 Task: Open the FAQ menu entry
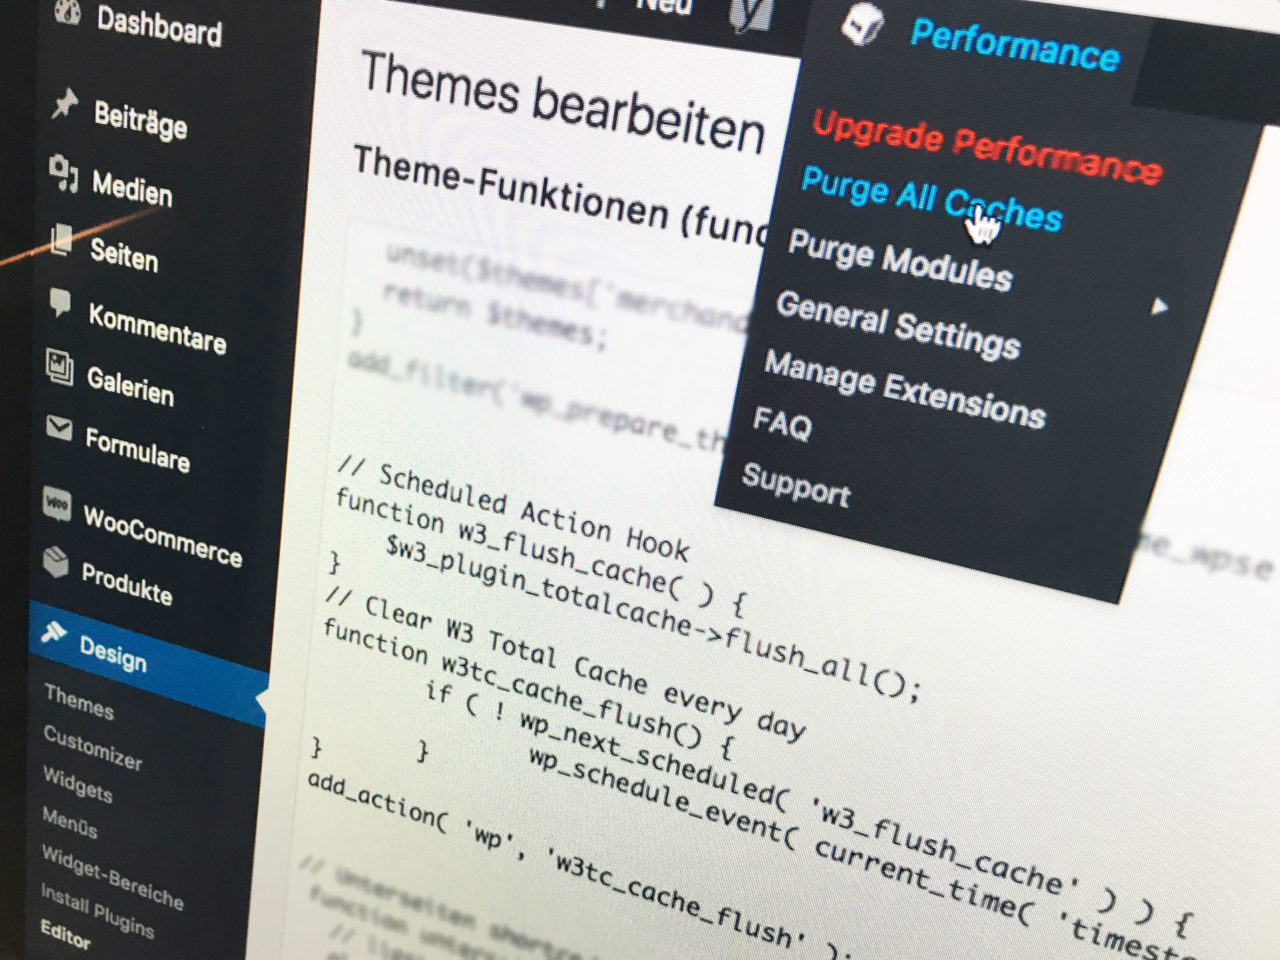coord(782,424)
